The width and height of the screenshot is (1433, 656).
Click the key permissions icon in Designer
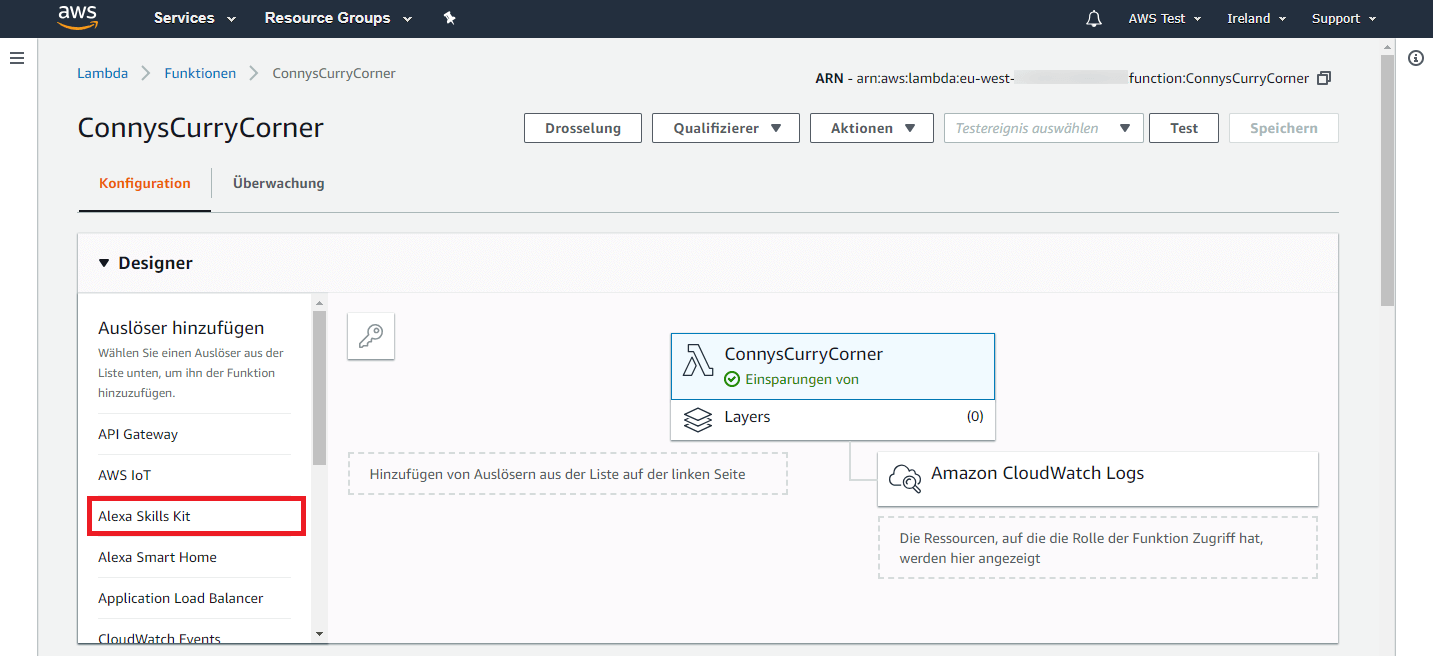click(x=371, y=336)
